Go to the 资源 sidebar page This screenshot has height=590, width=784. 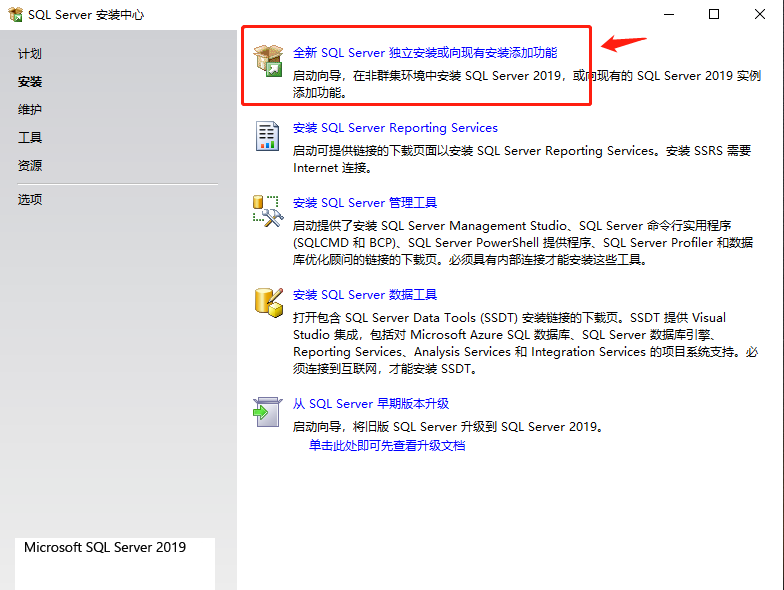(x=30, y=166)
